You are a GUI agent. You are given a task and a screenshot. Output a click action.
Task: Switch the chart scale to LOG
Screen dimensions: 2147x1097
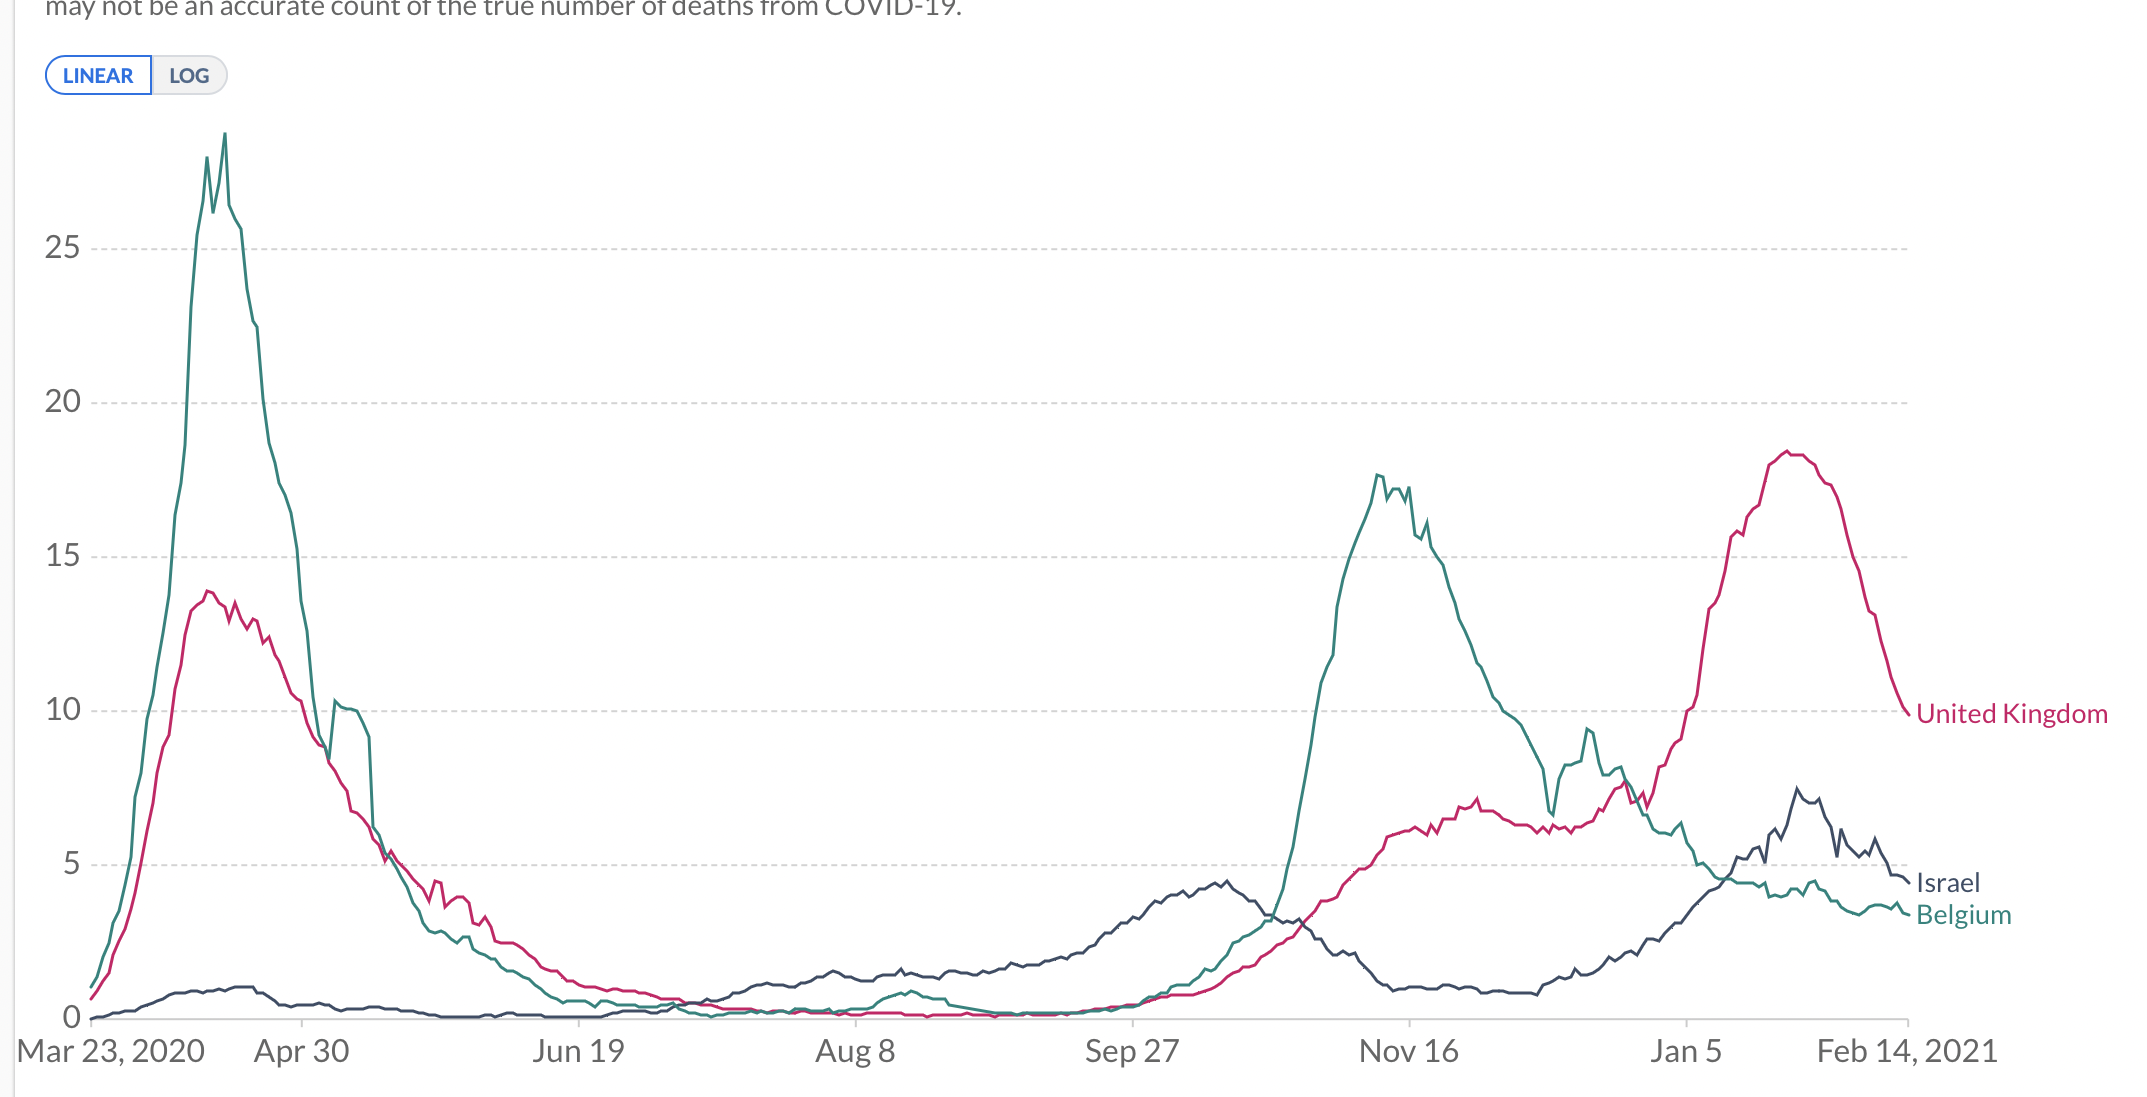tap(189, 76)
